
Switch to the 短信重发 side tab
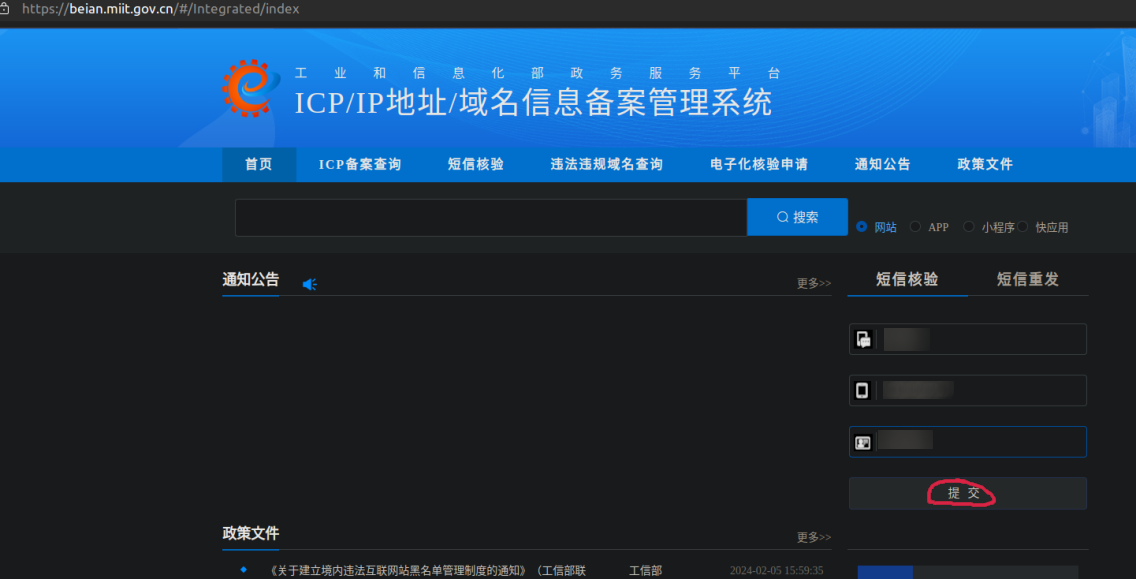tap(1027, 280)
